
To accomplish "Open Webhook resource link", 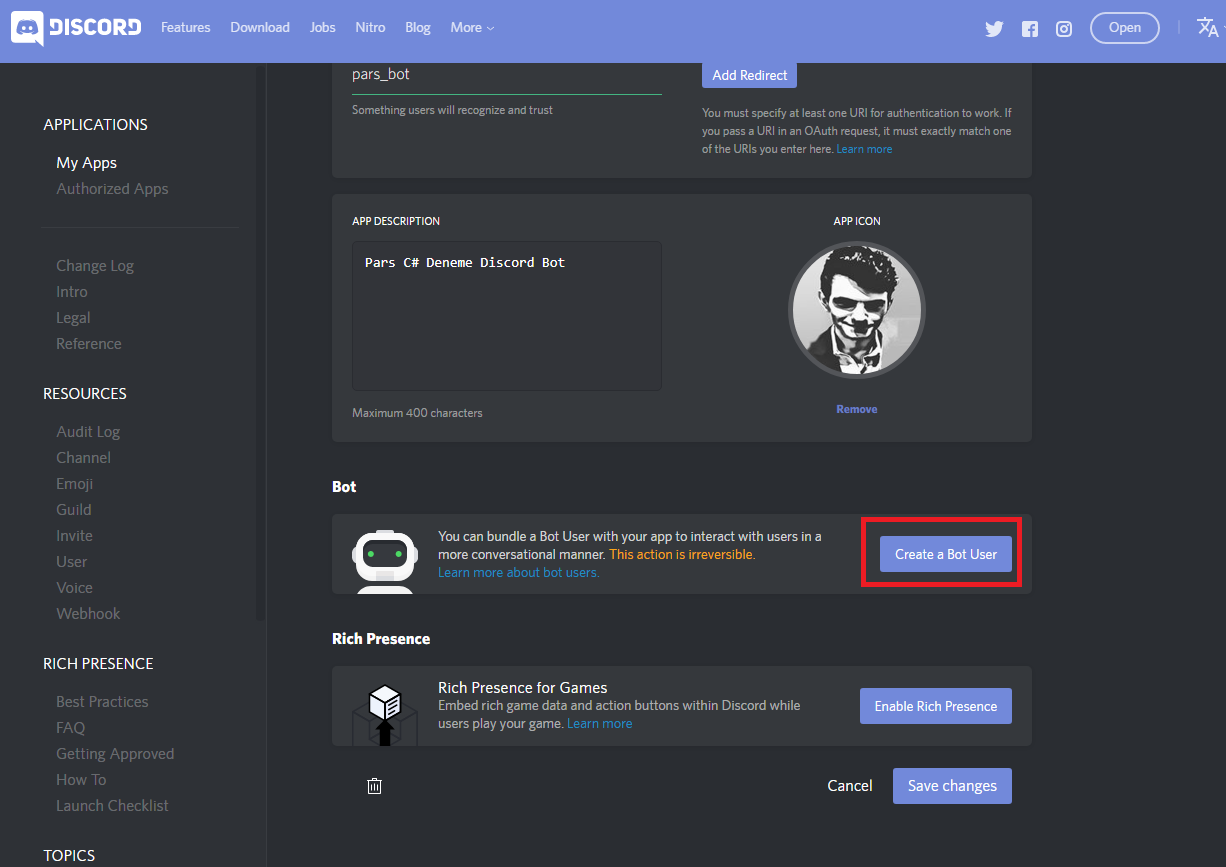I will pos(88,614).
